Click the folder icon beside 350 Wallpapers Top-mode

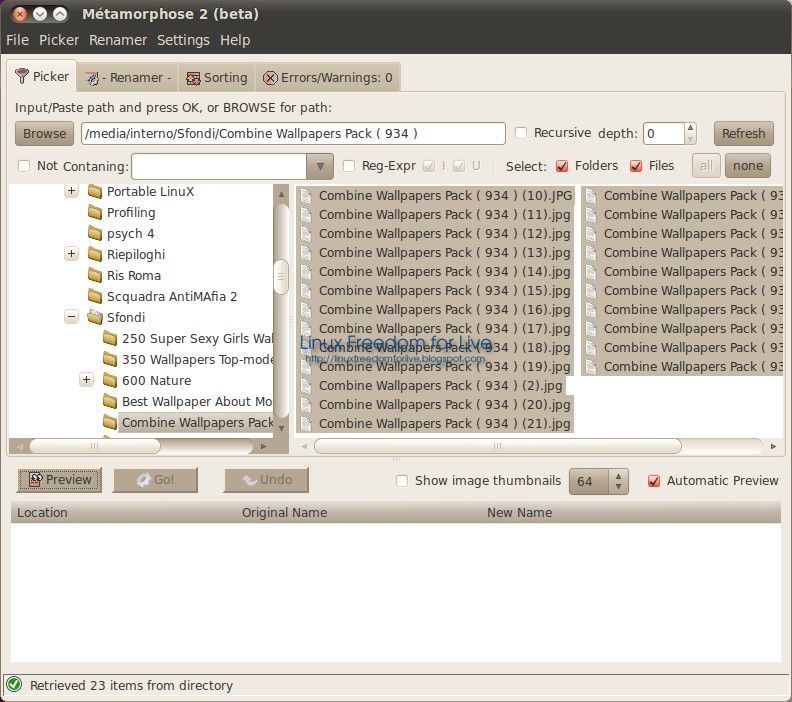(110, 360)
